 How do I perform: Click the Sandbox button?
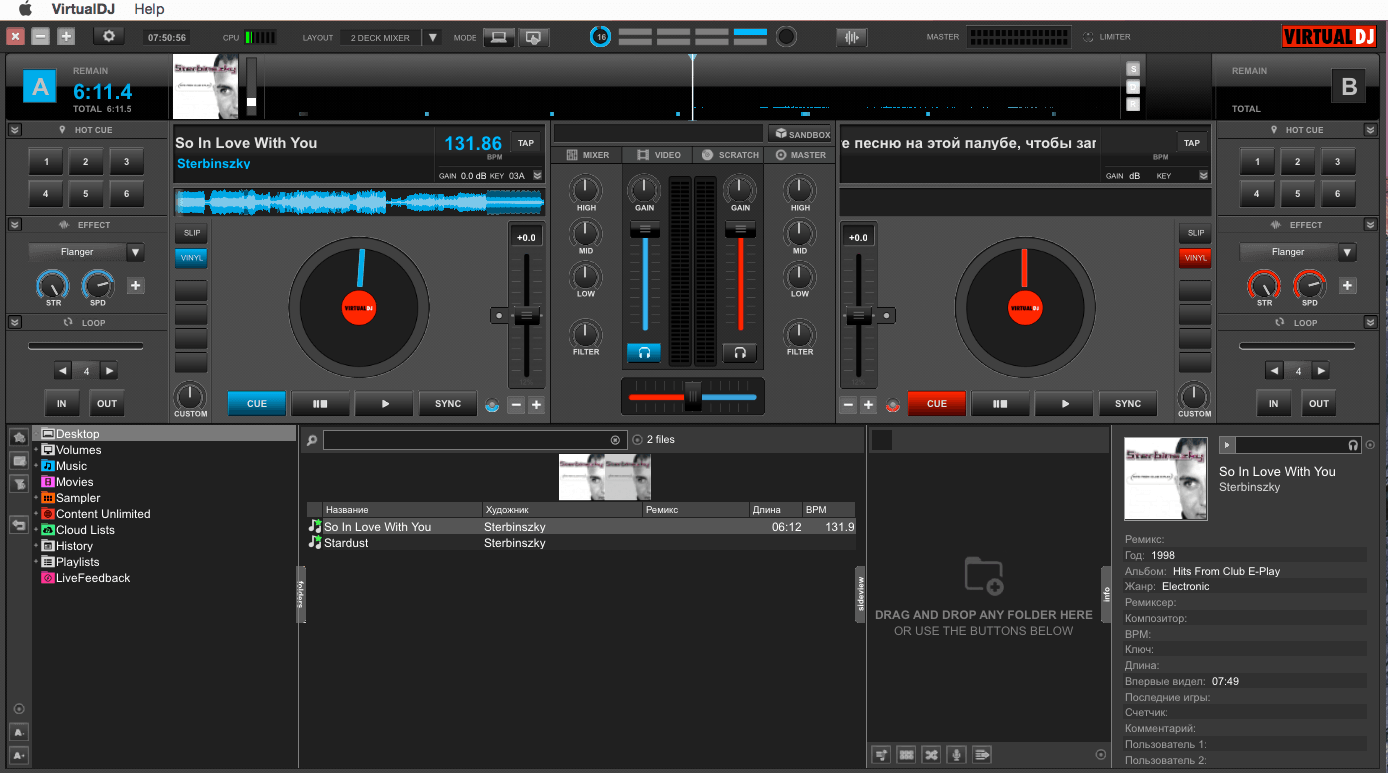tap(801, 134)
